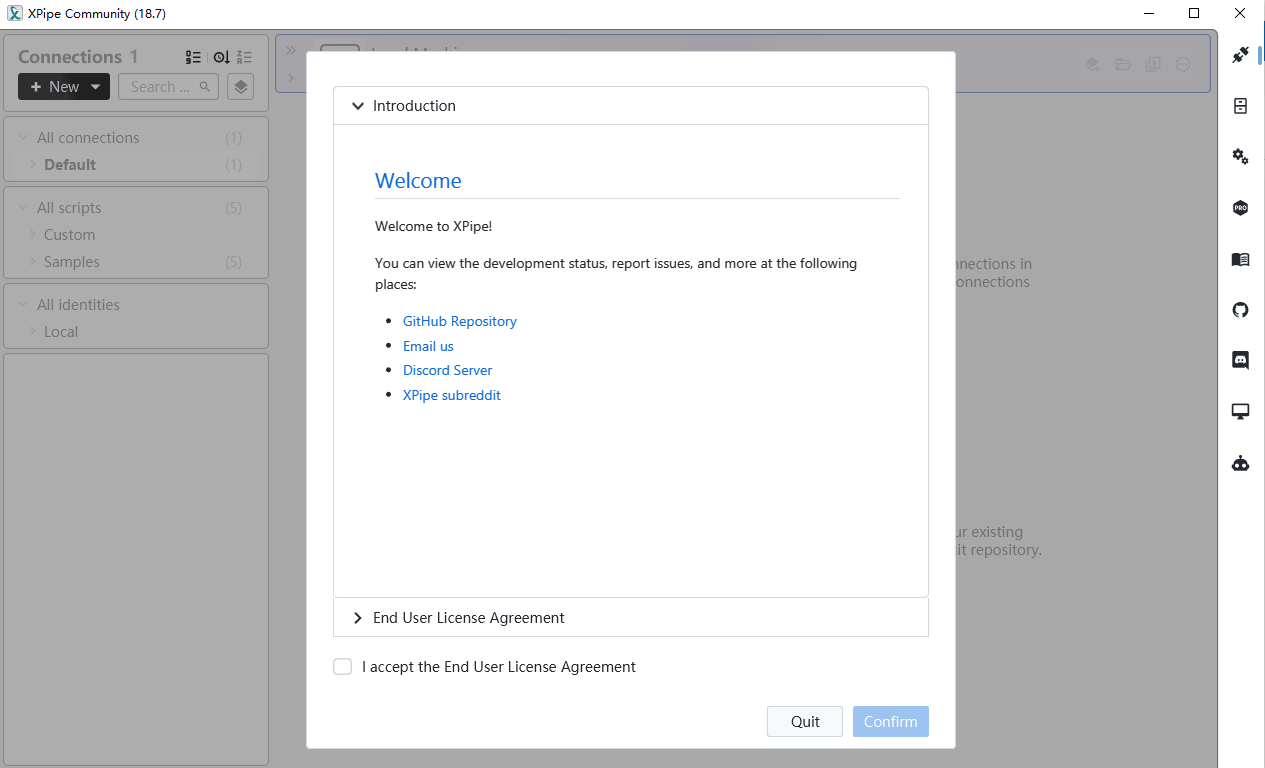Click the Confirm button
This screenshot has width=1265, height=768.
891,722
